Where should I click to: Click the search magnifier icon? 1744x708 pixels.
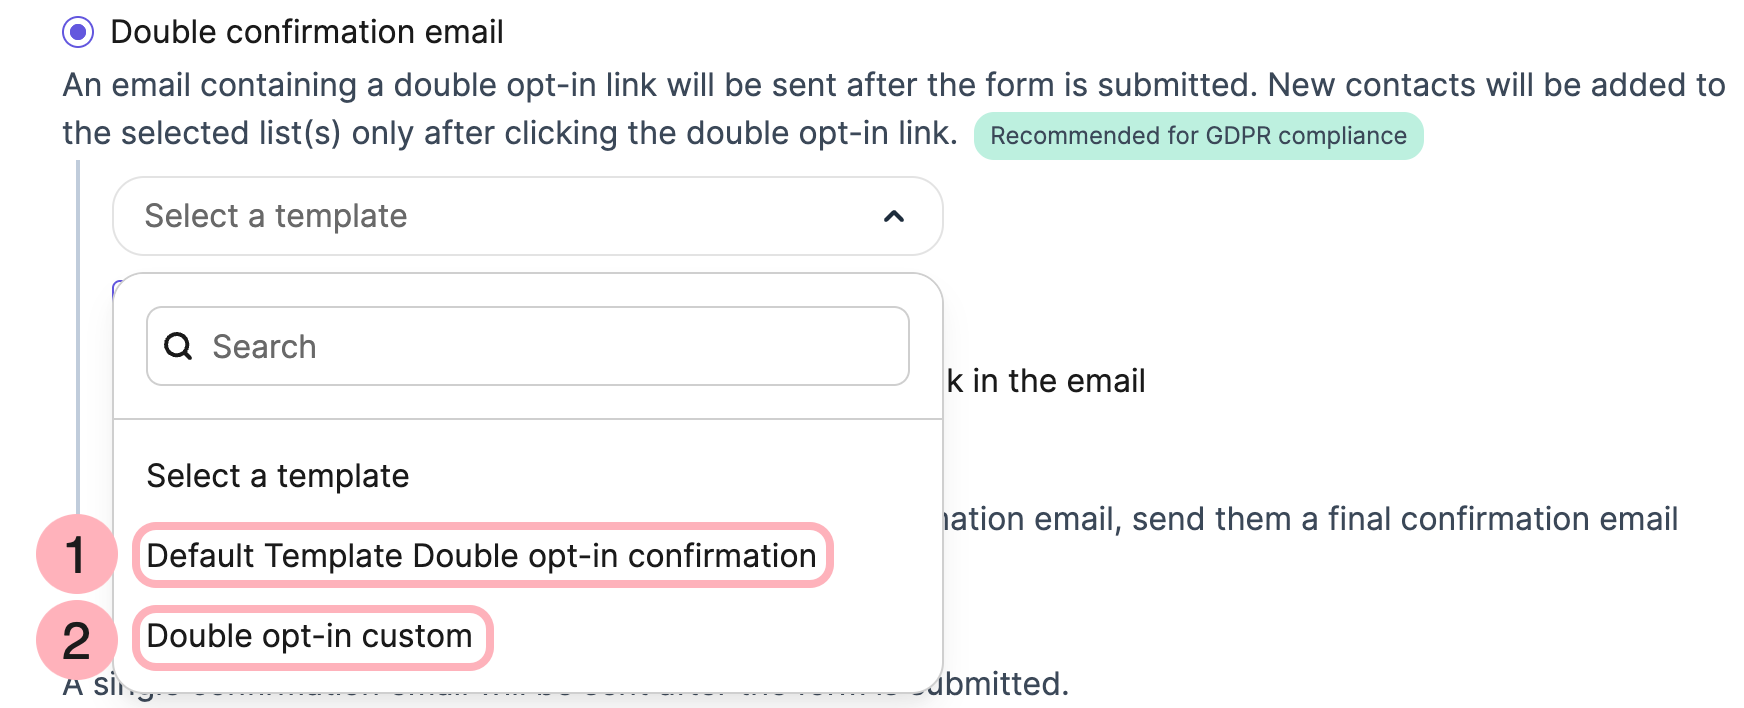coord(178,346)
